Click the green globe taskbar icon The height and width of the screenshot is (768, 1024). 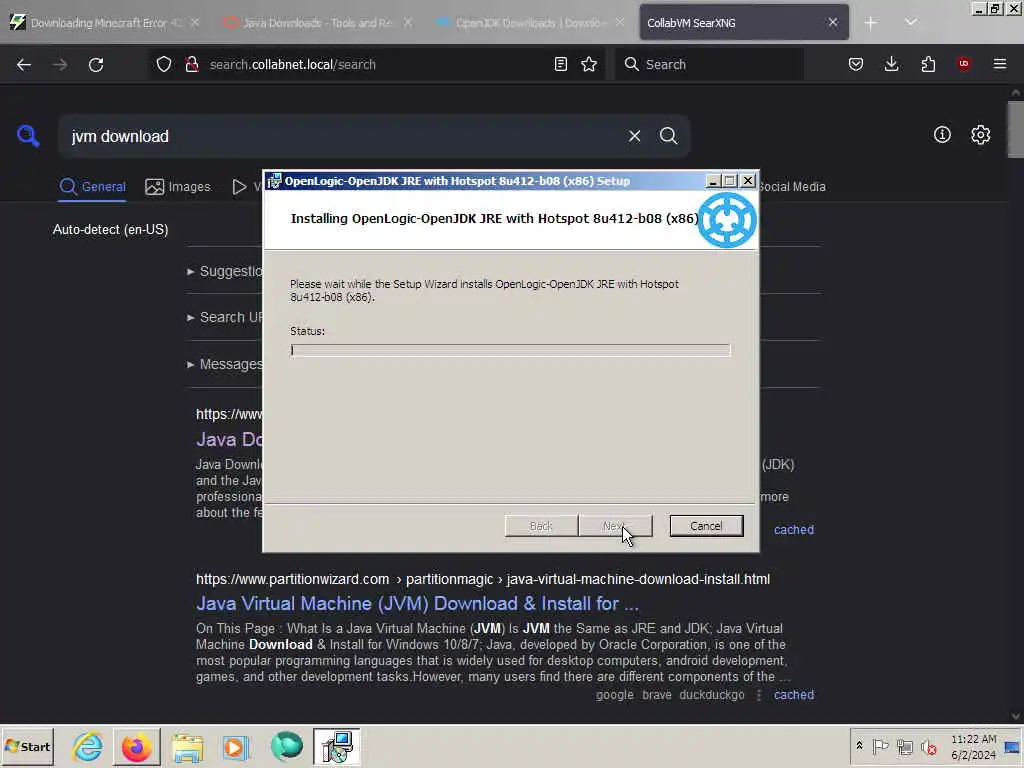tap(286, 746)
